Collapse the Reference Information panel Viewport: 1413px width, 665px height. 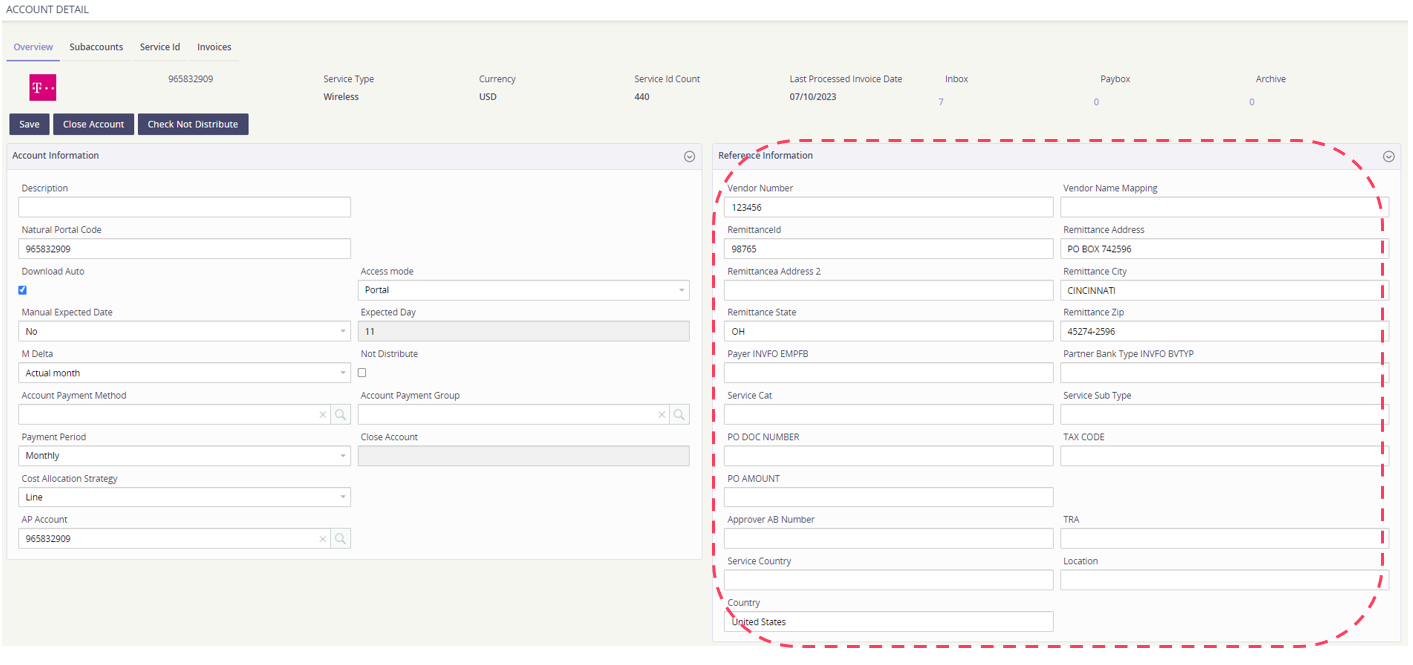(x=1388, y=156)
